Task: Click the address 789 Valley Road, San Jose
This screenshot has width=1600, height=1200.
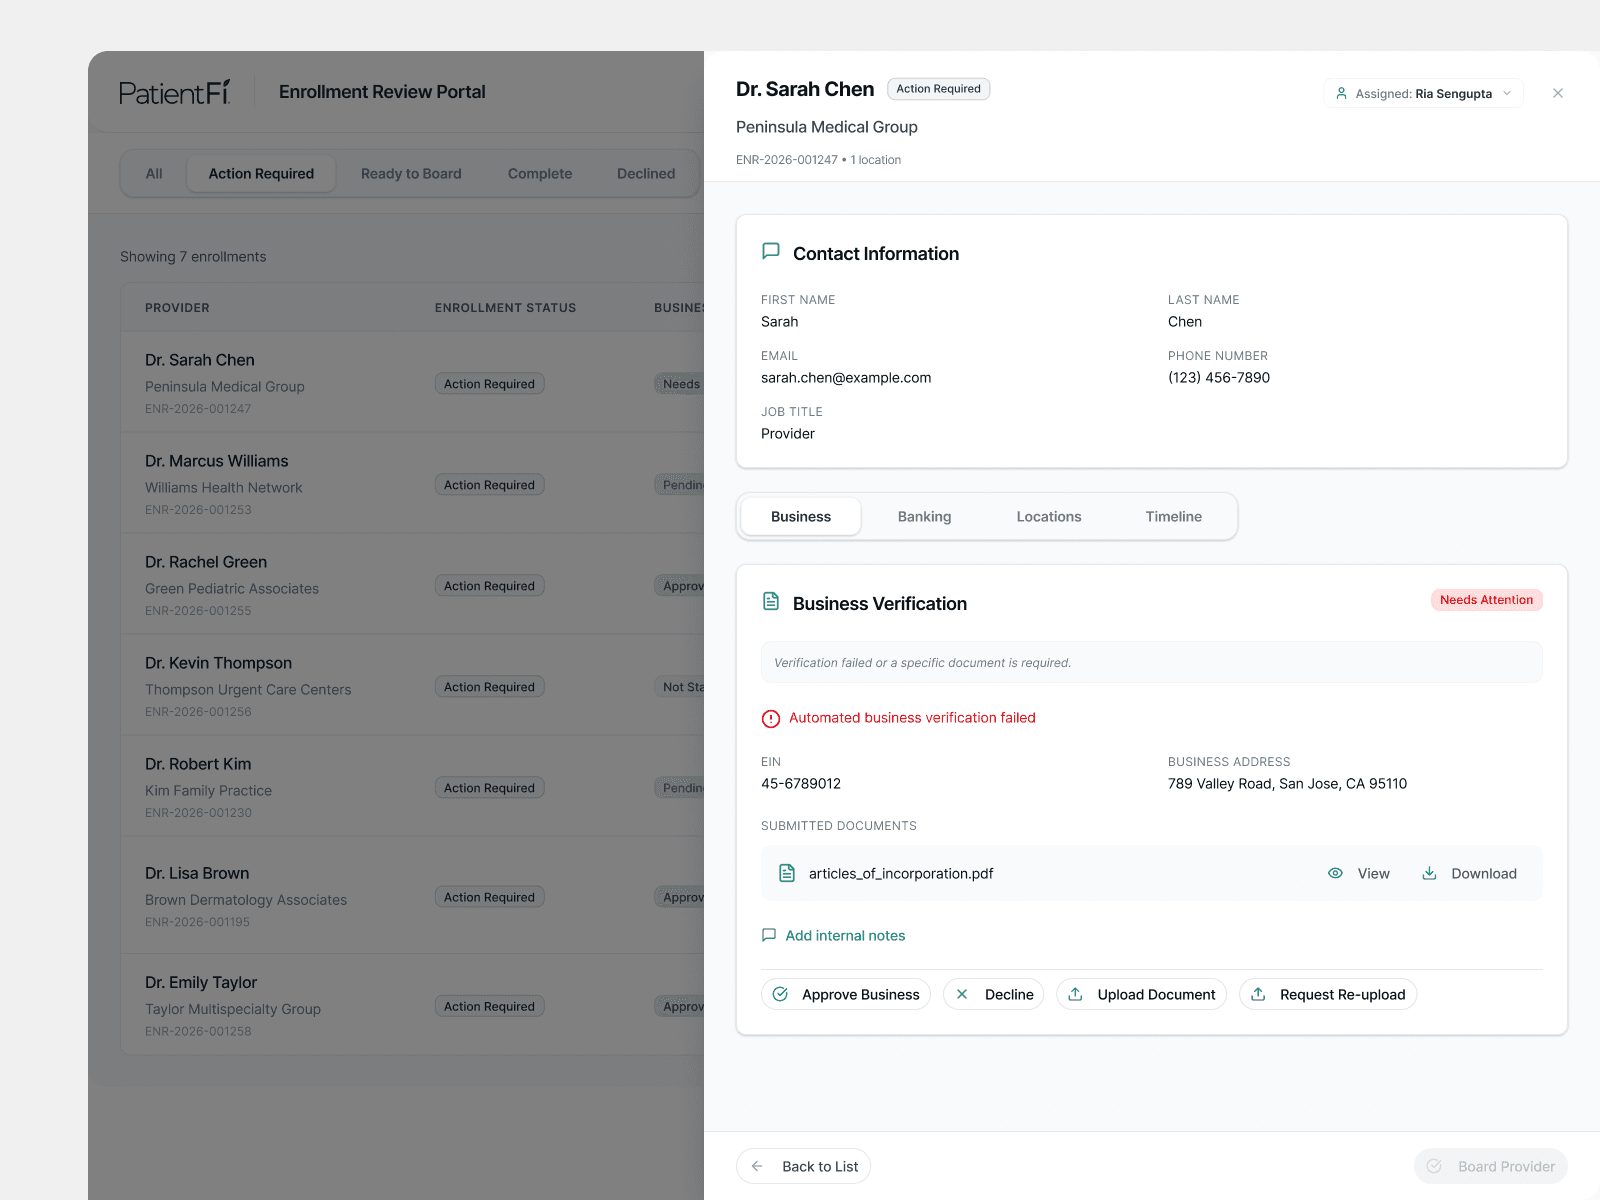Action: click(x=1287, y=784)
